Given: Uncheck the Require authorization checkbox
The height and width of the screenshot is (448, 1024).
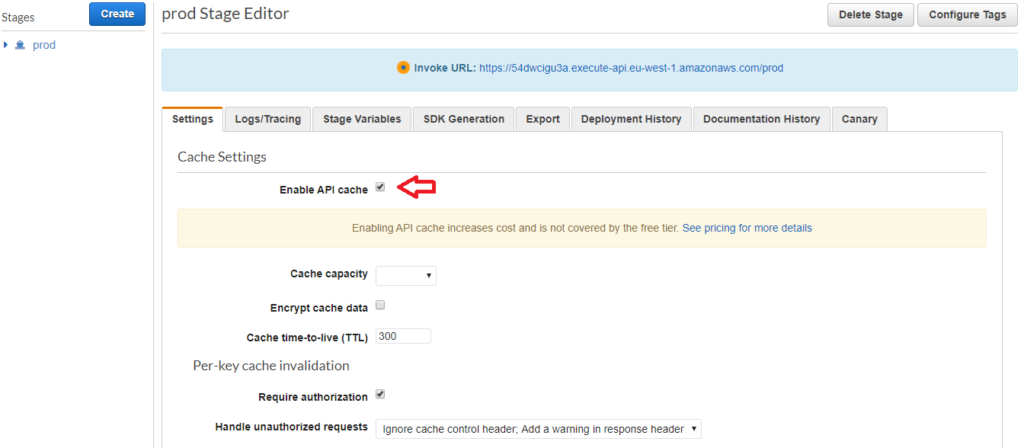Looking at the screenshot, I should click(x=380, y=395).
